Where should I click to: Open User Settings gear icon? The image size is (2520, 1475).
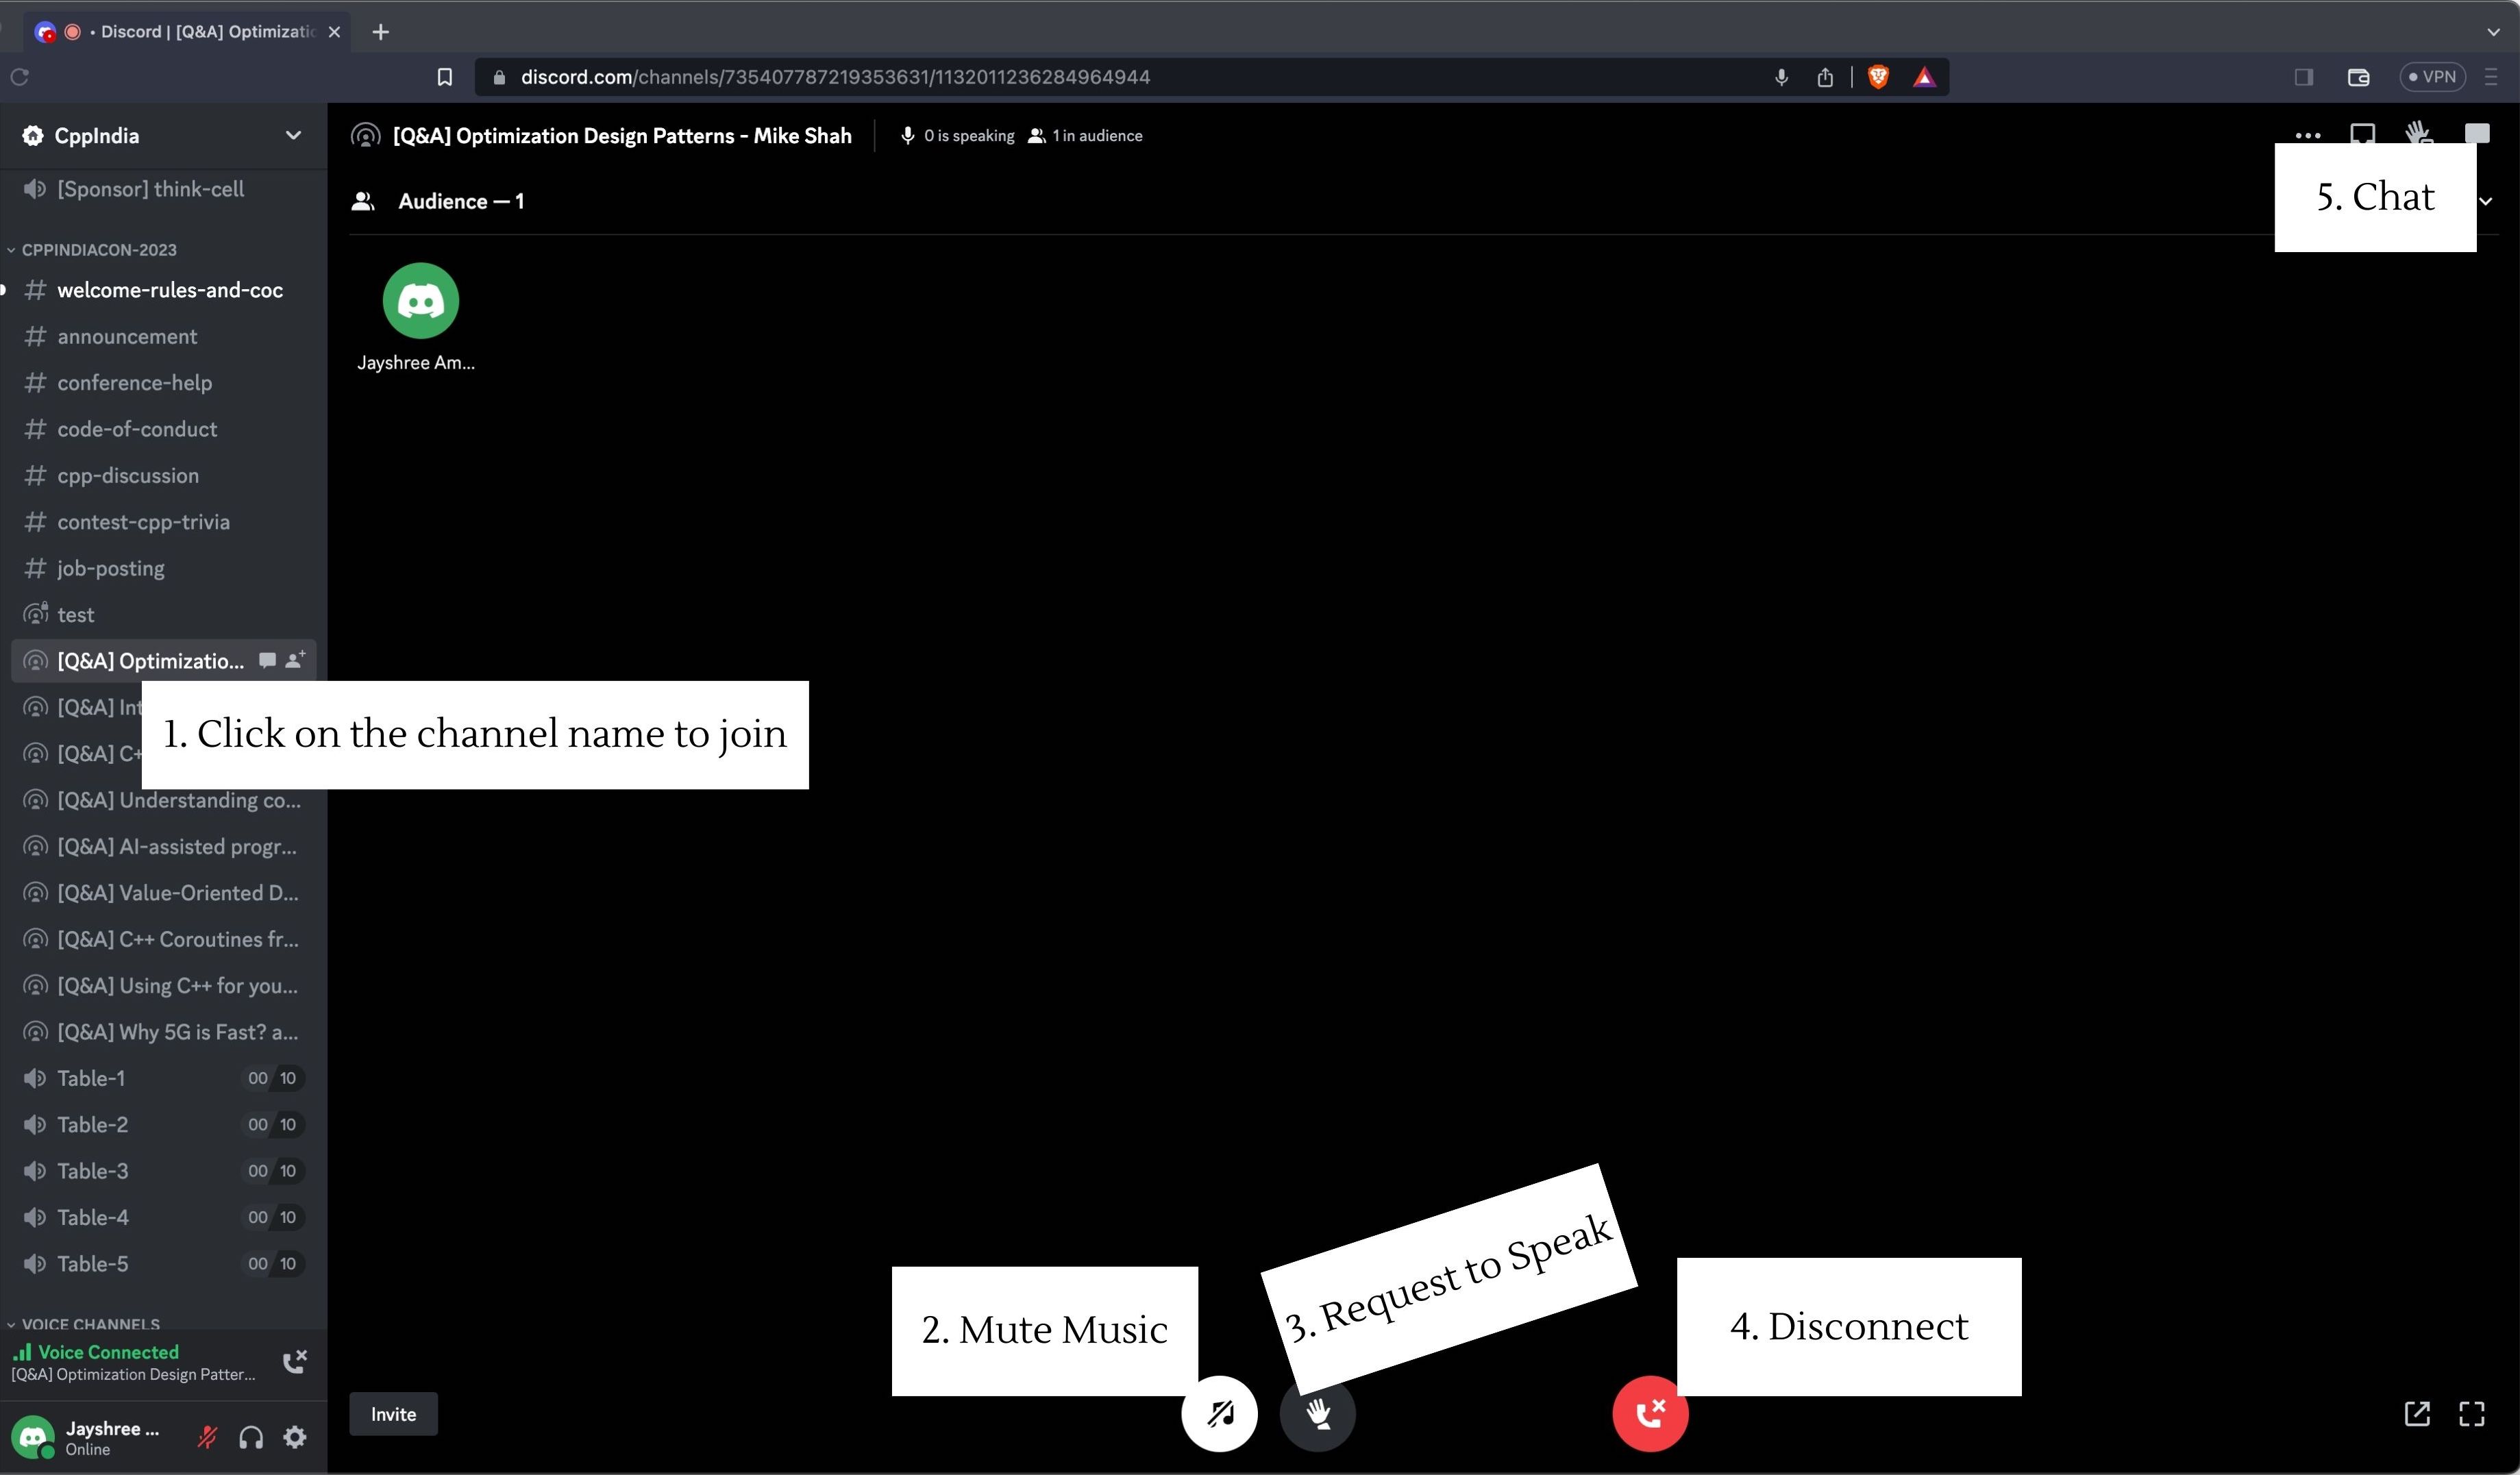click(295, 1437)
